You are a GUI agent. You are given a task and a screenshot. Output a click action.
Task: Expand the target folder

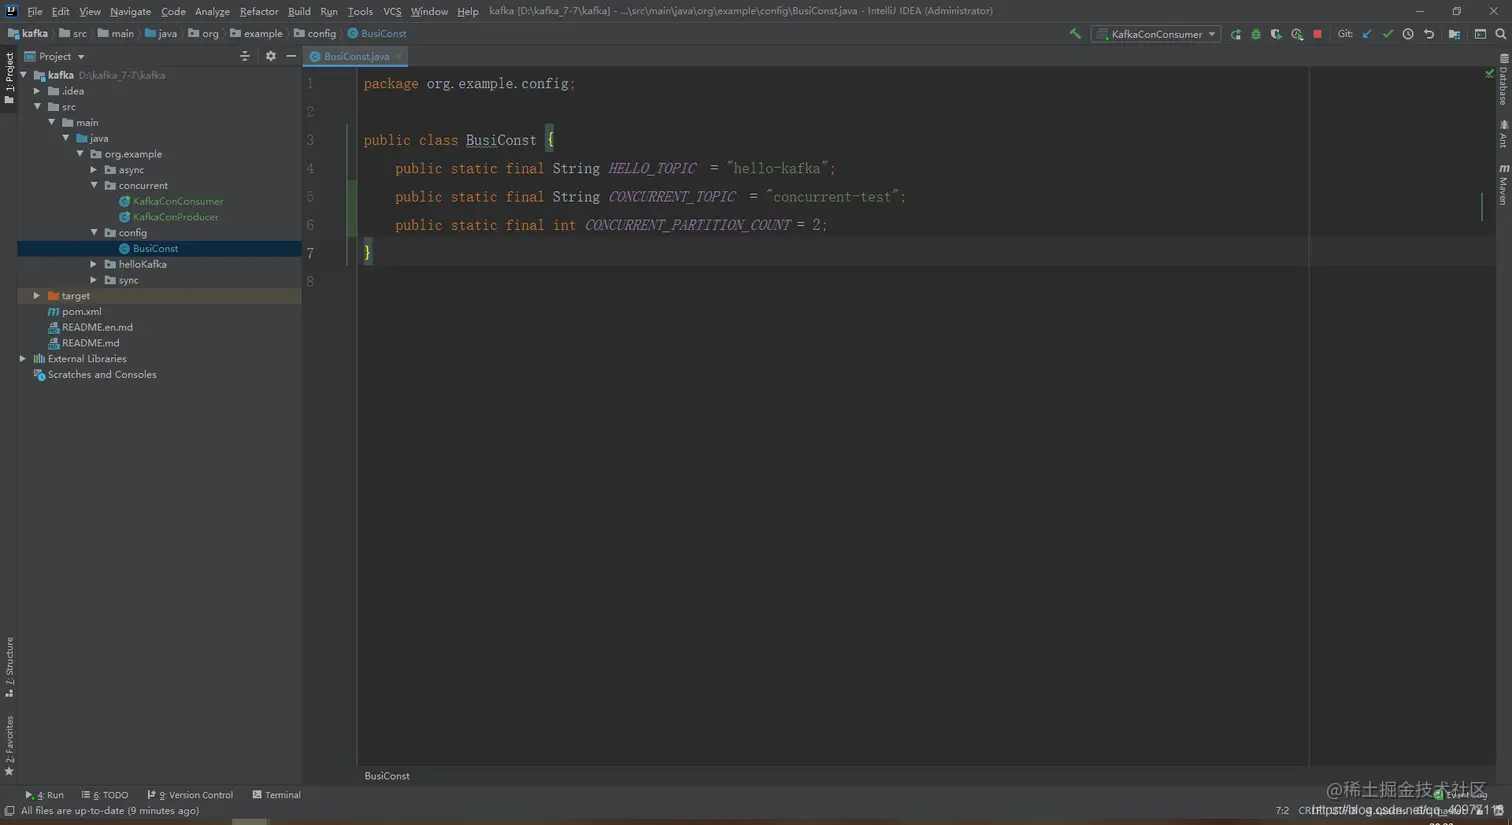[x=38, y=296]
